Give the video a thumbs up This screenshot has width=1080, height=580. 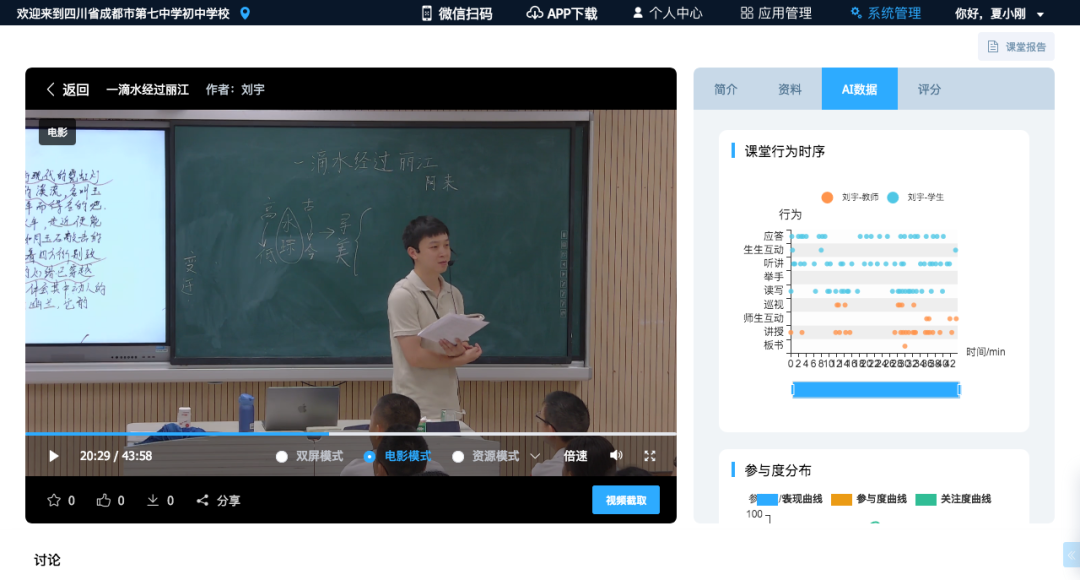tap(103, 499)
